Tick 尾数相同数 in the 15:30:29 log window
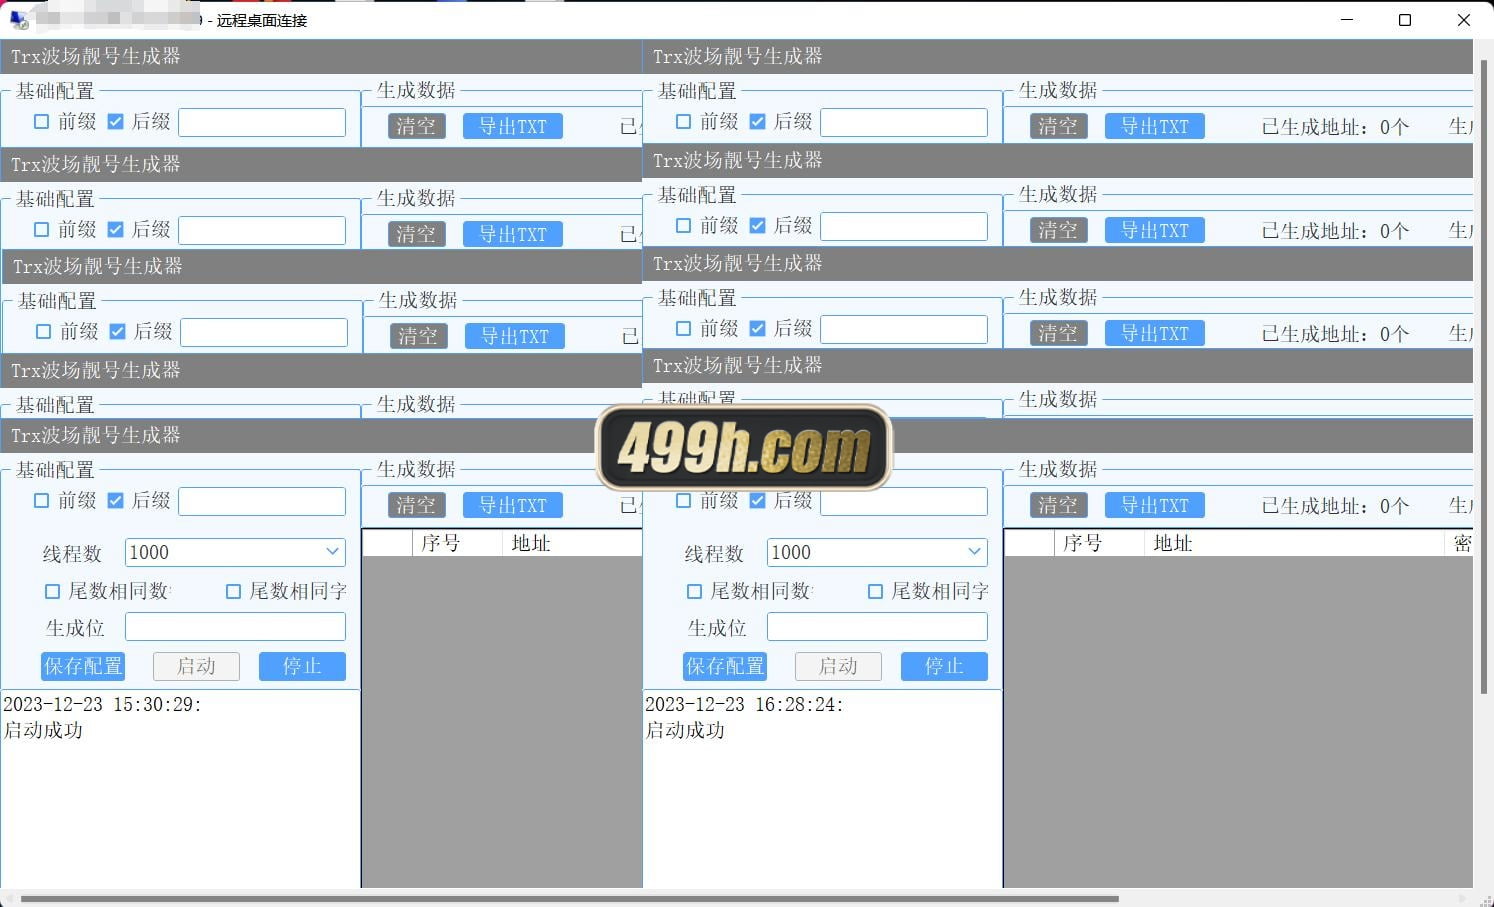1494x907 pixels. pyautogui.click(x=52, y=591)
